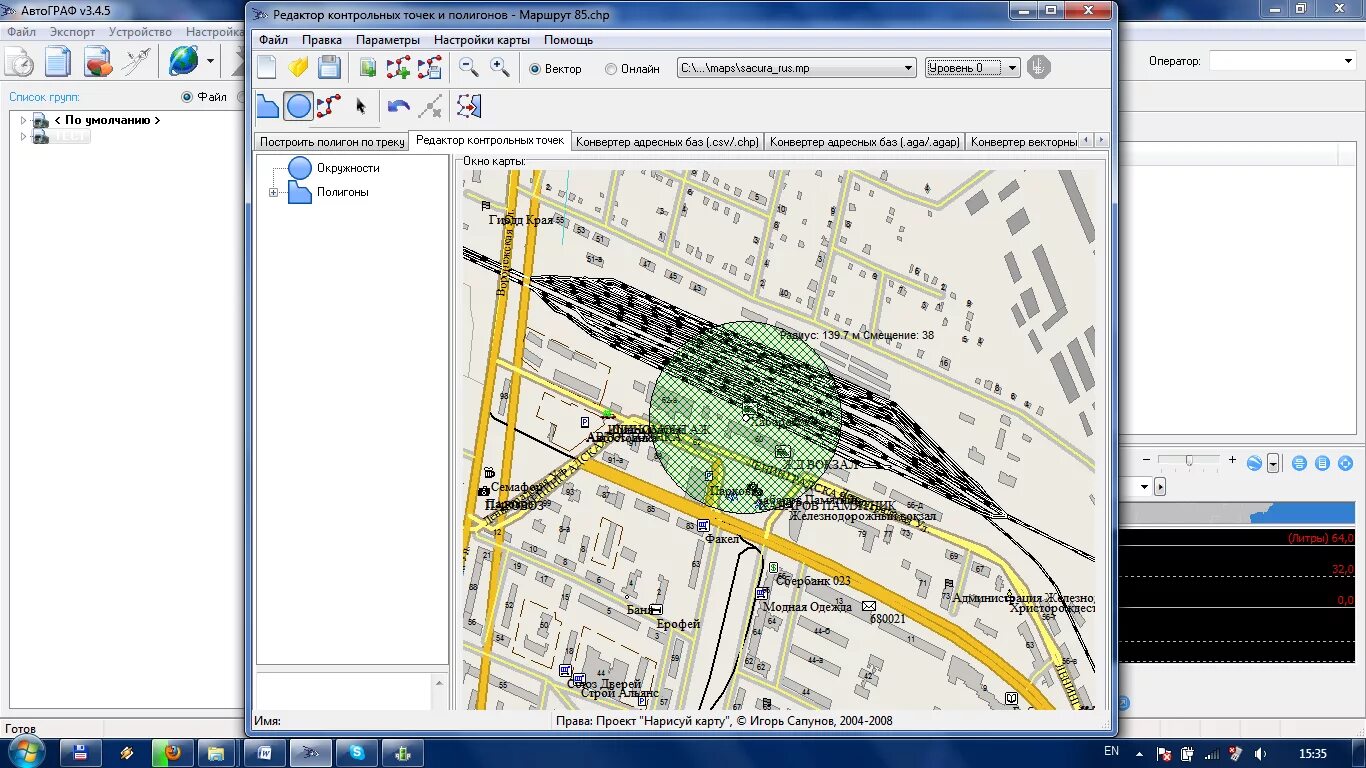This screenshot has width=1366, height=768.
Task: Open the Экспорт menu in AutoGRAPH window
Action: click(x=72, y=32)
